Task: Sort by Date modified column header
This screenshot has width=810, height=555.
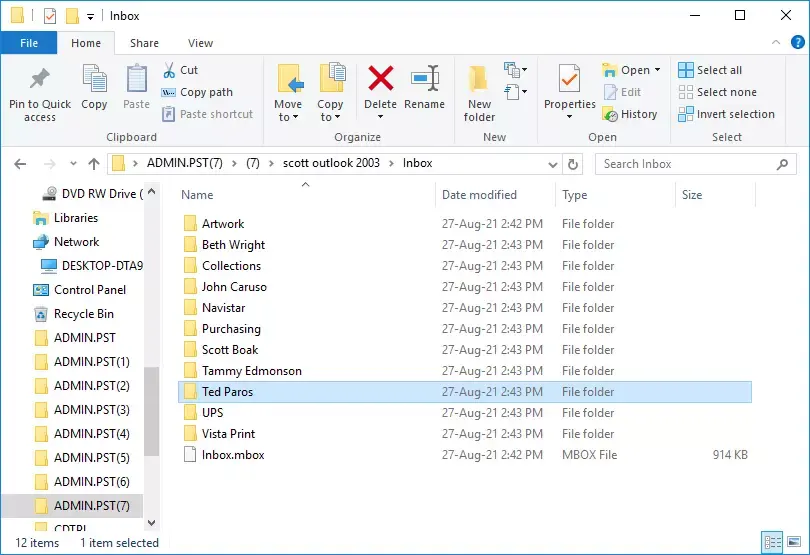Action: [495, 195]
